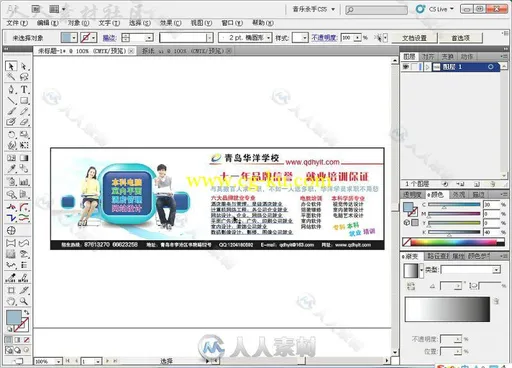Select the Blob Brush tool
Viewport: 512px width, 368px height.
click(x=11, y=122)
